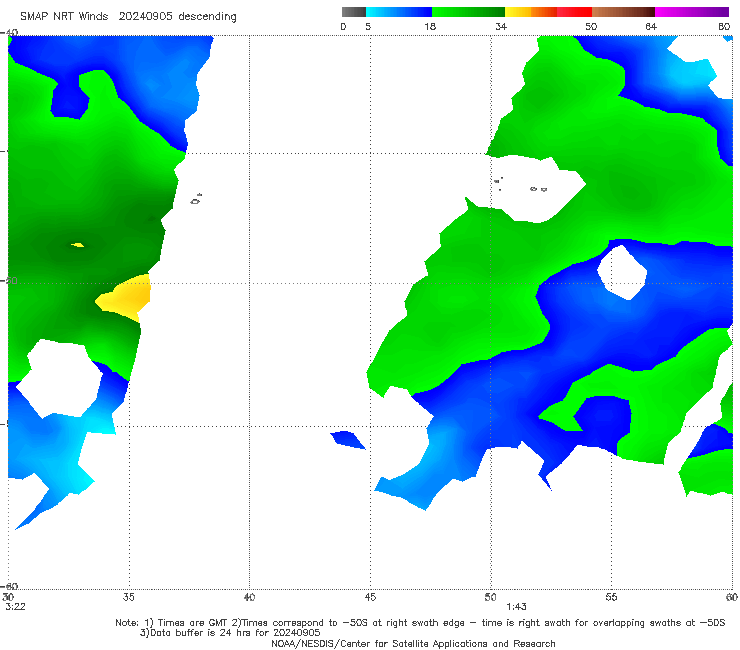Click the small isolated blue patch near longitude 44
Viewport: 740px width, 650px height.
[x=347, y=439]
